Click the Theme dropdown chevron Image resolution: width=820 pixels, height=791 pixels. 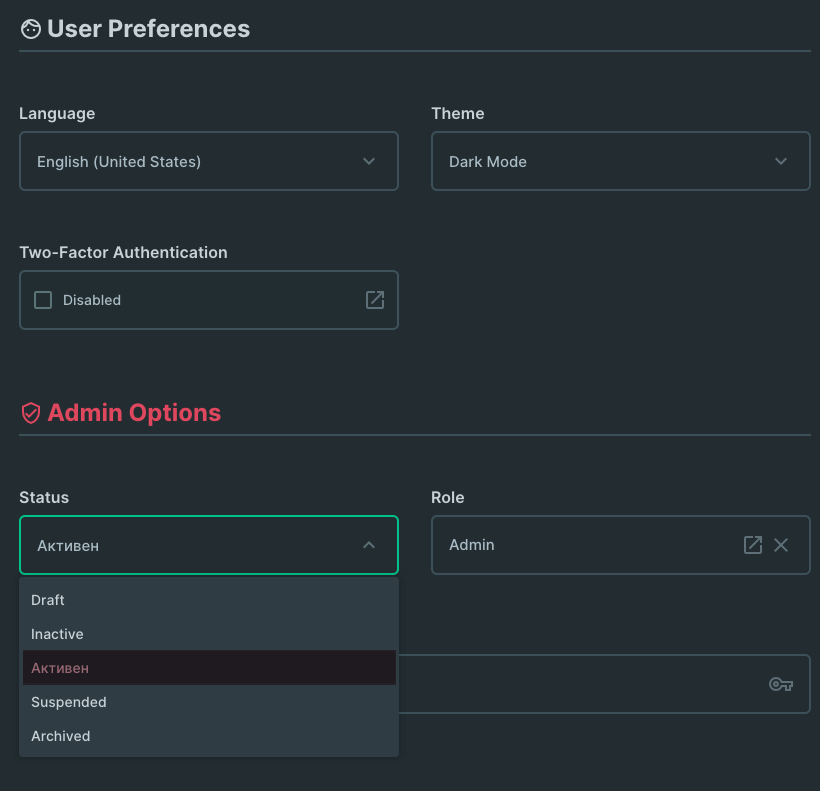tap(781, 161)
